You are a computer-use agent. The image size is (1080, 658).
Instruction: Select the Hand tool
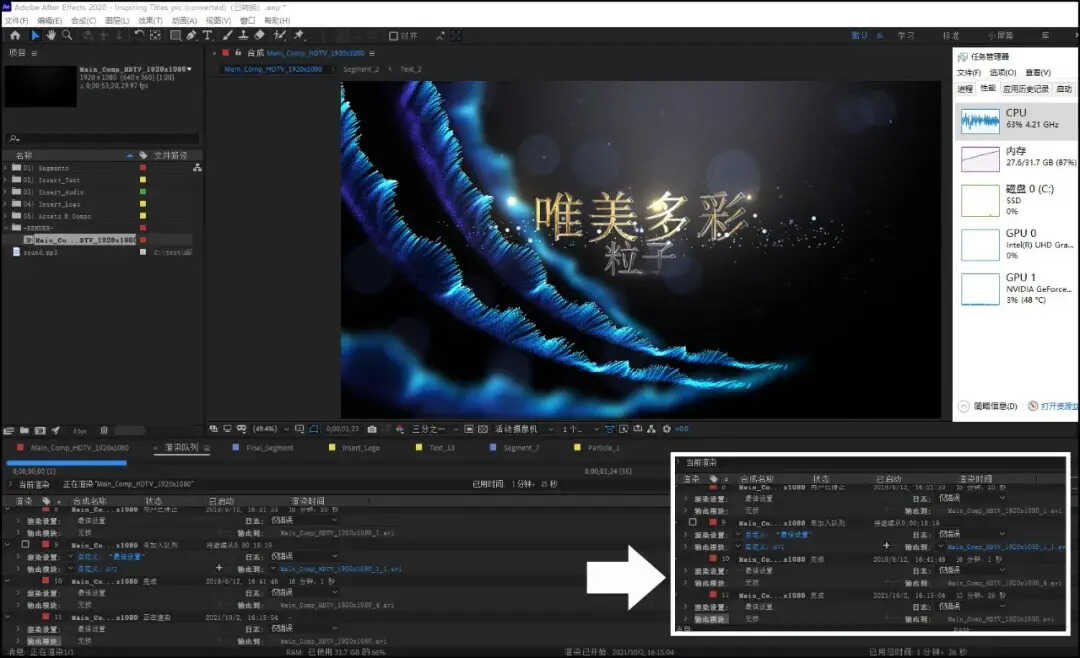pos(51,35)
